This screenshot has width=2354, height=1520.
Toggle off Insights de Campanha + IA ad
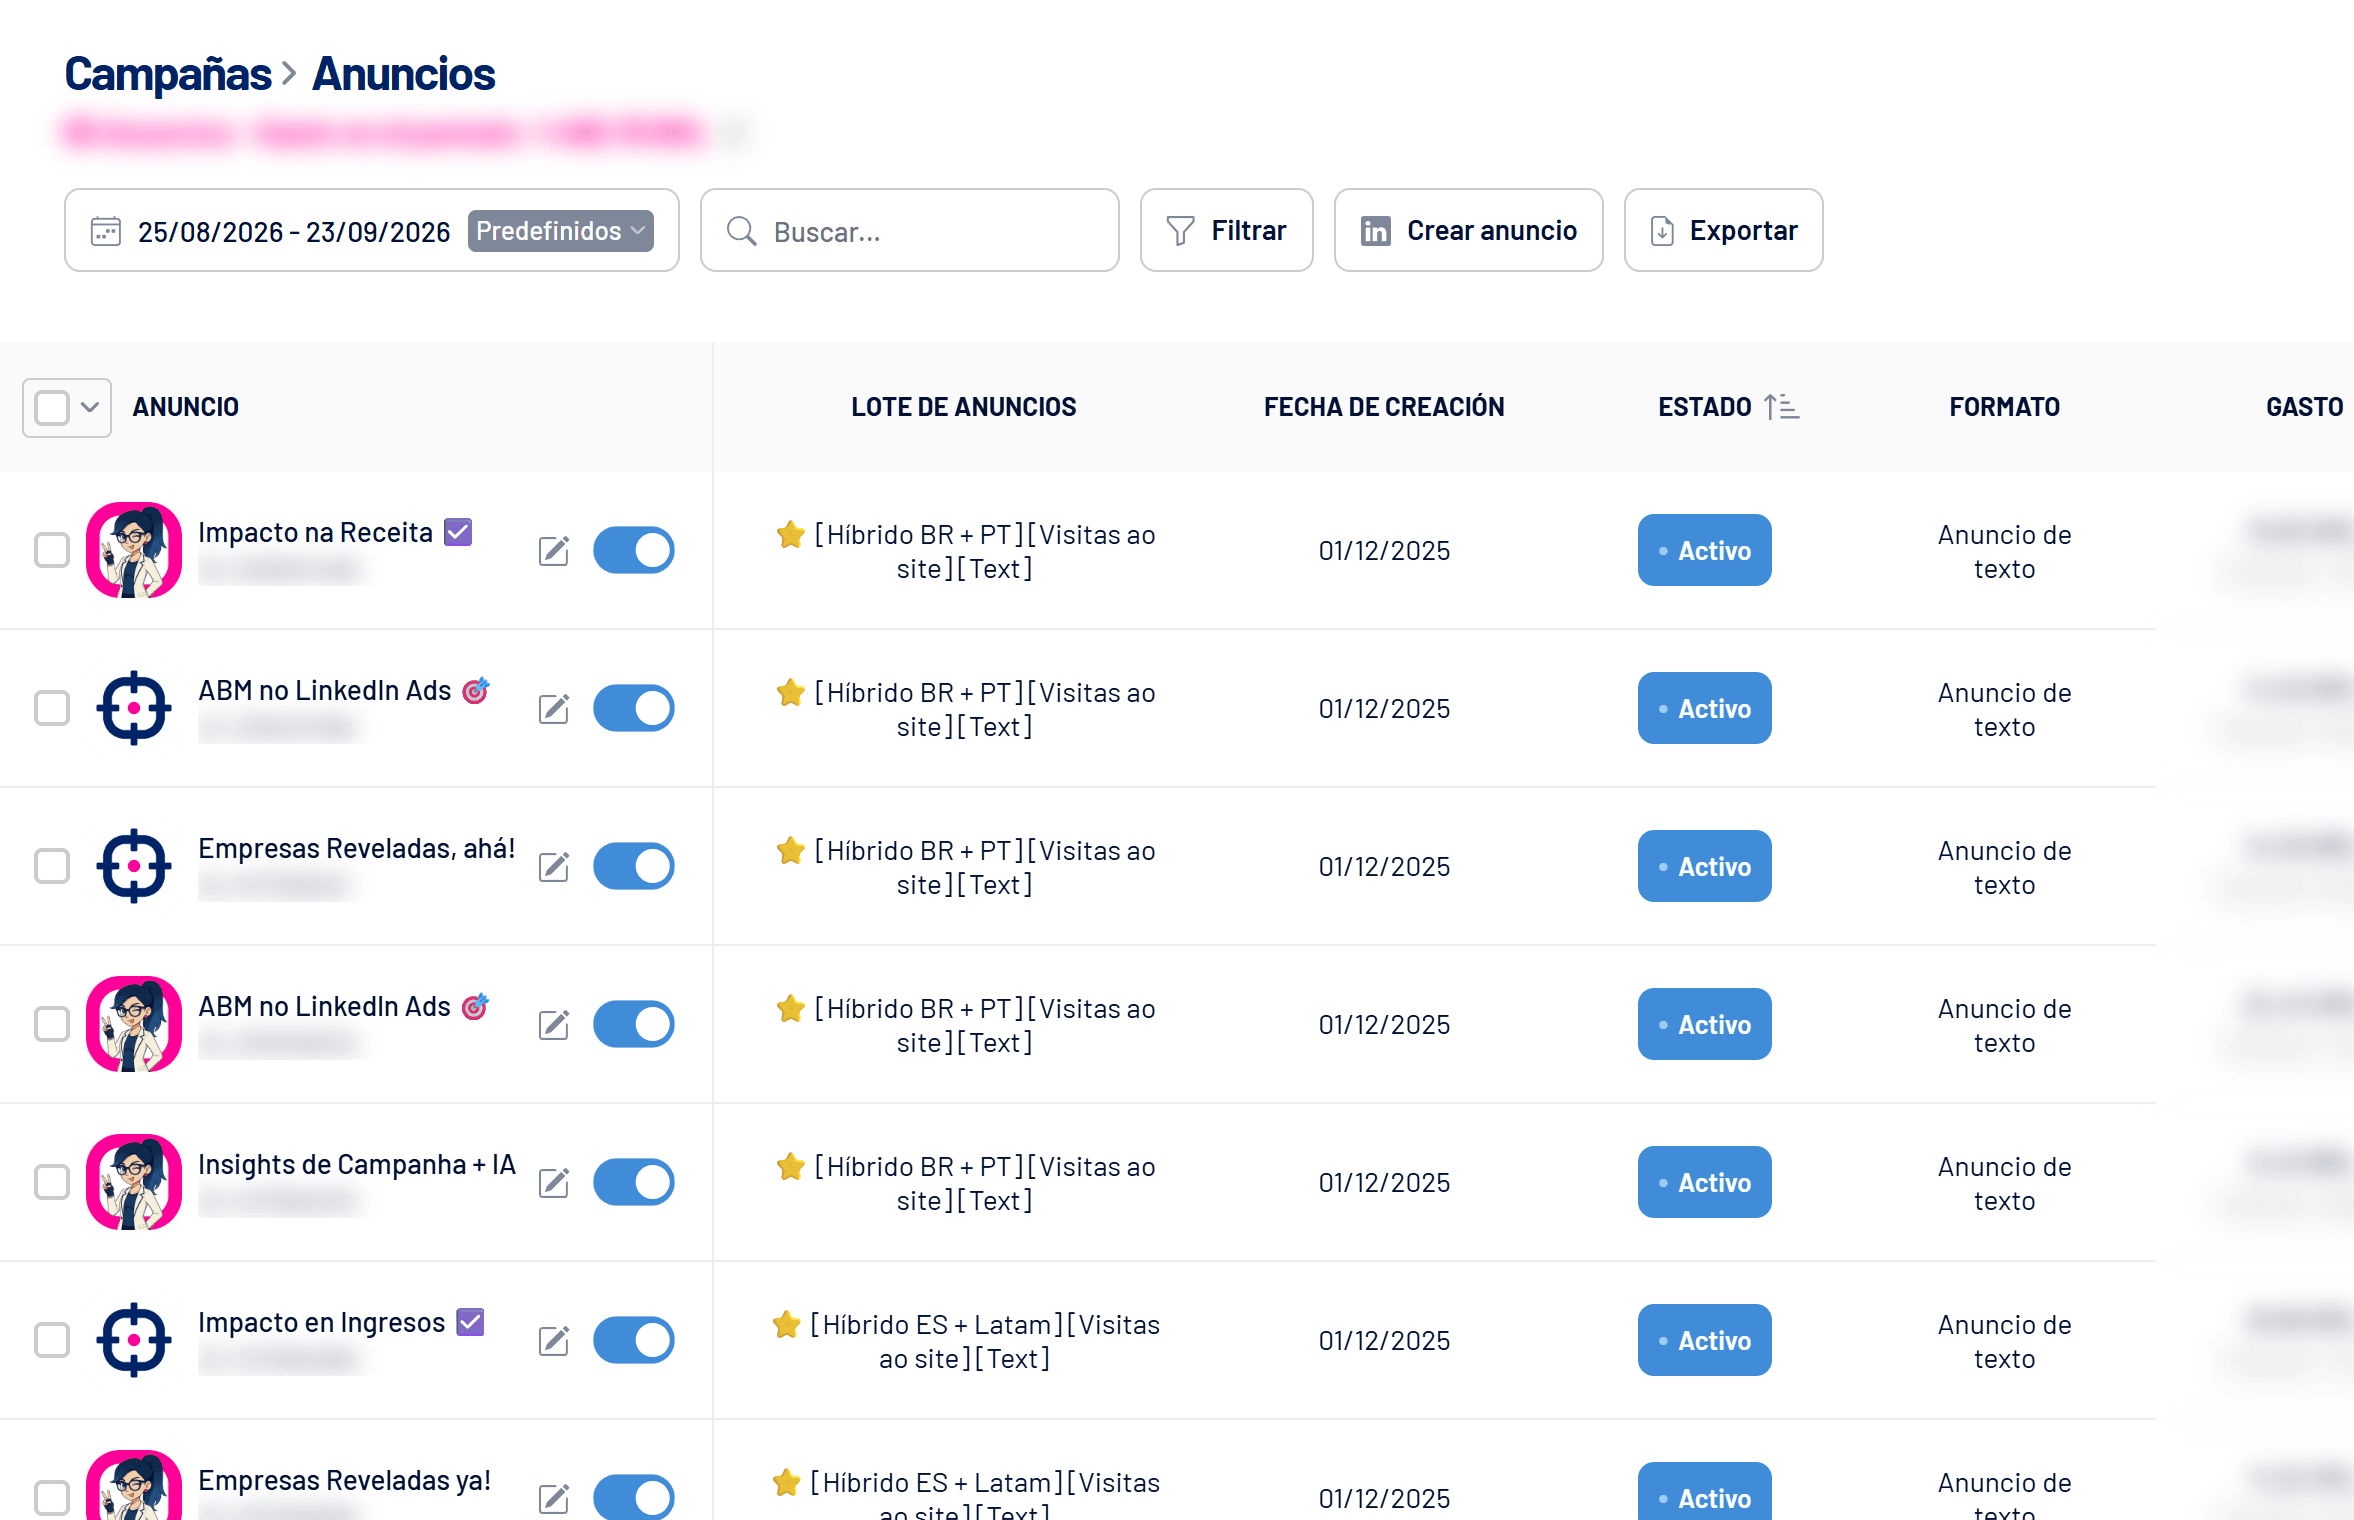(x=634, y=1182)
